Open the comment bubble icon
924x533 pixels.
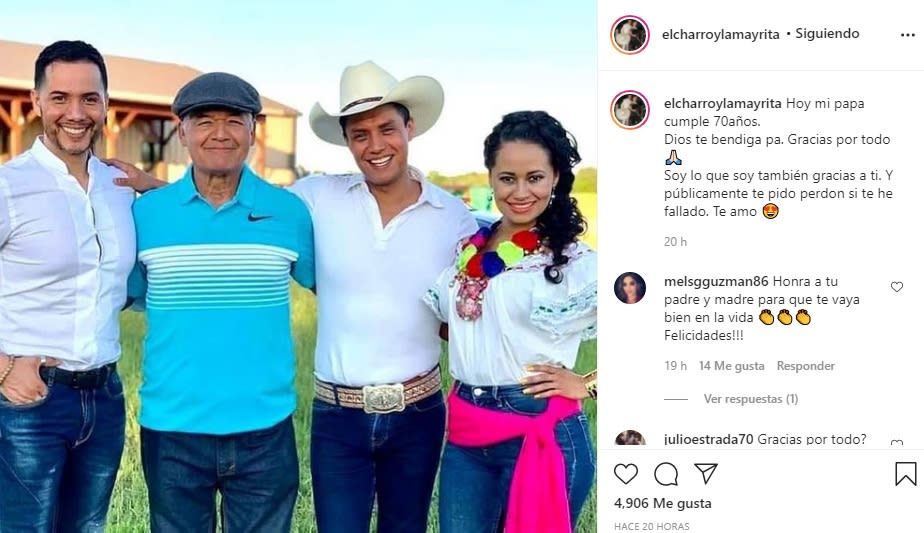666,474
